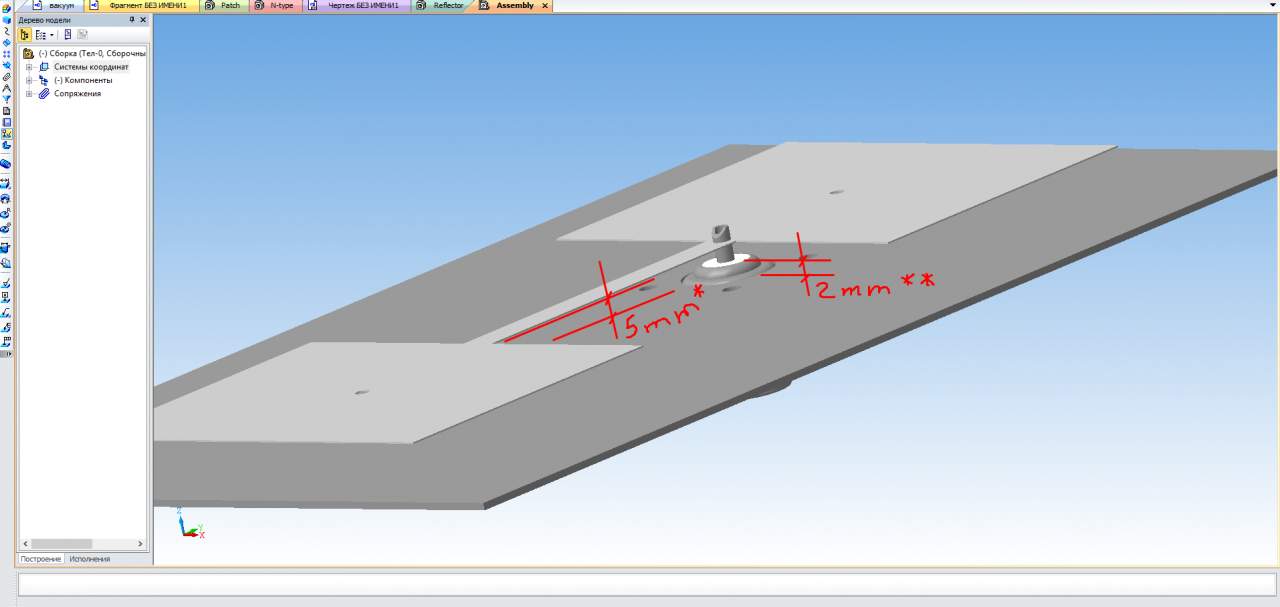
Task: Open mates panel paperclip icon in left toolbar
Action: pos(6,76)
